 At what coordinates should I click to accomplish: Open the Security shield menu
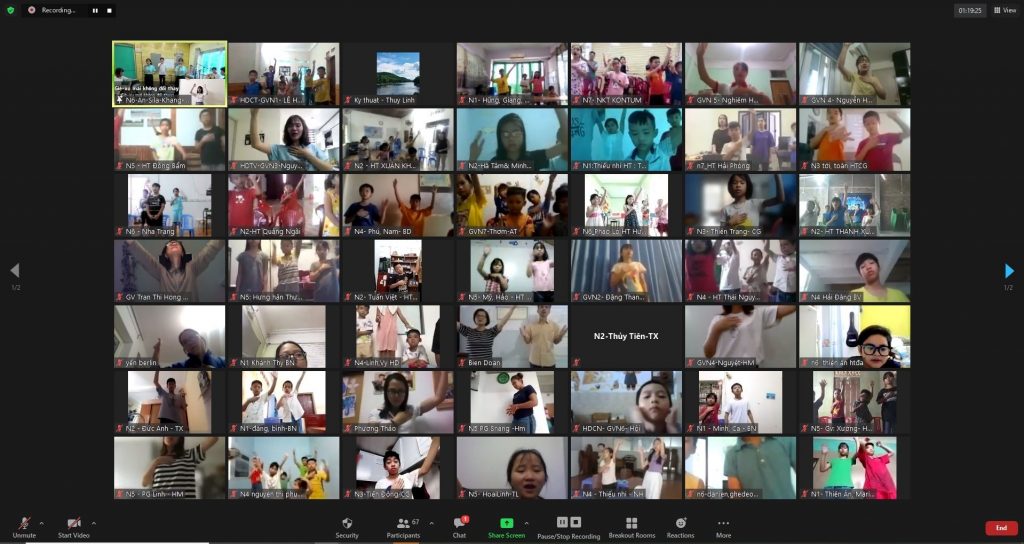point(347,528)
